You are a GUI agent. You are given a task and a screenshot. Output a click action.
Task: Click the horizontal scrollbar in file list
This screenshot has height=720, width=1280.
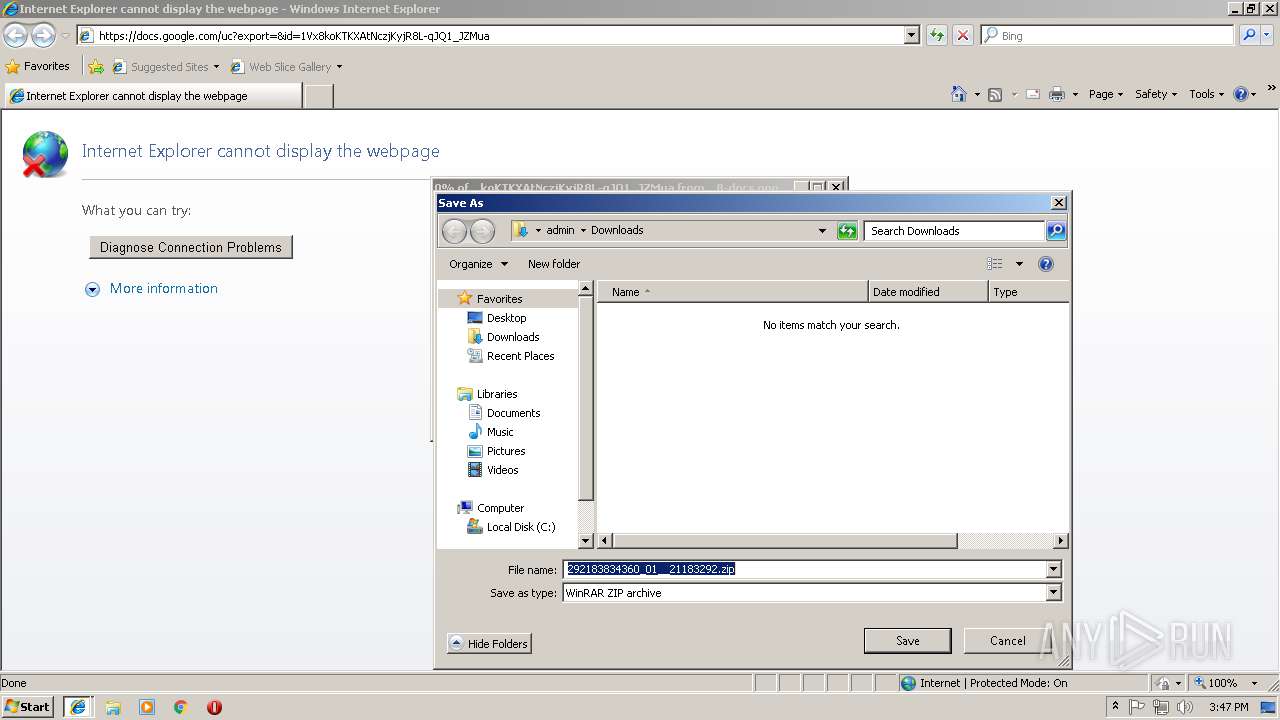pos(783,541)
